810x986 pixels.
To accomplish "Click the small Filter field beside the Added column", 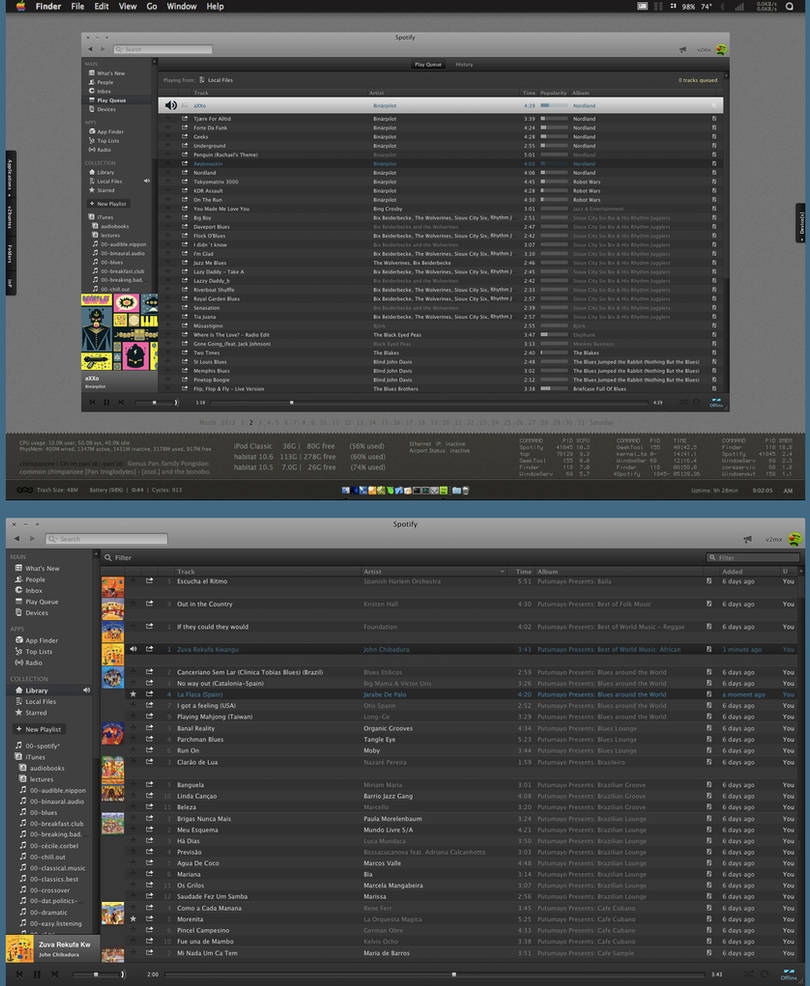I will click(x=753, y=557).
